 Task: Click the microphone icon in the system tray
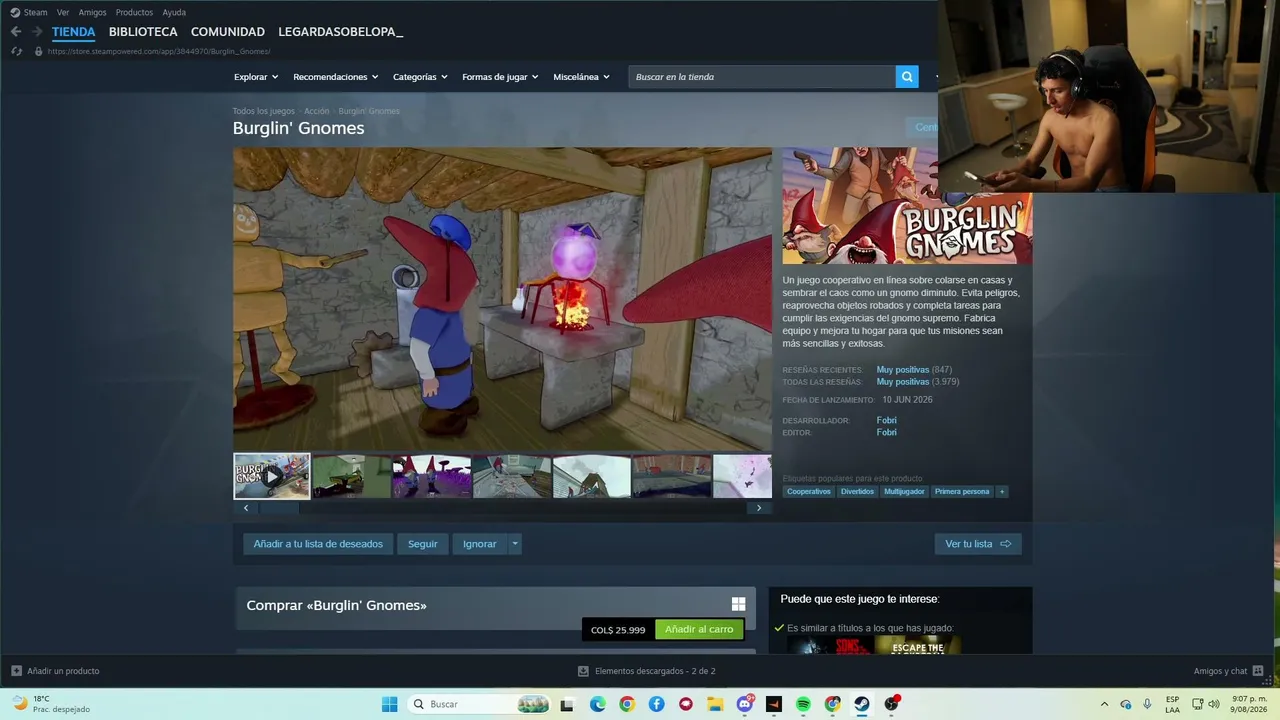pyautogui.click(x=1147, y=704)
